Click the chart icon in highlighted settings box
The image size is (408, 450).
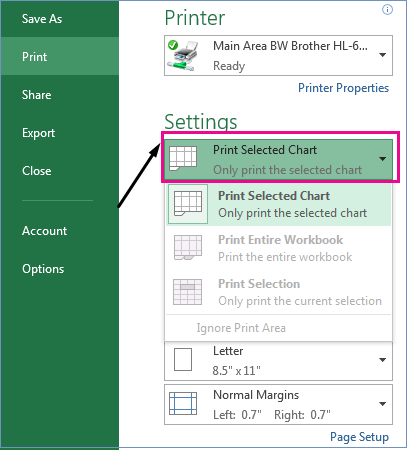(183, 158)
